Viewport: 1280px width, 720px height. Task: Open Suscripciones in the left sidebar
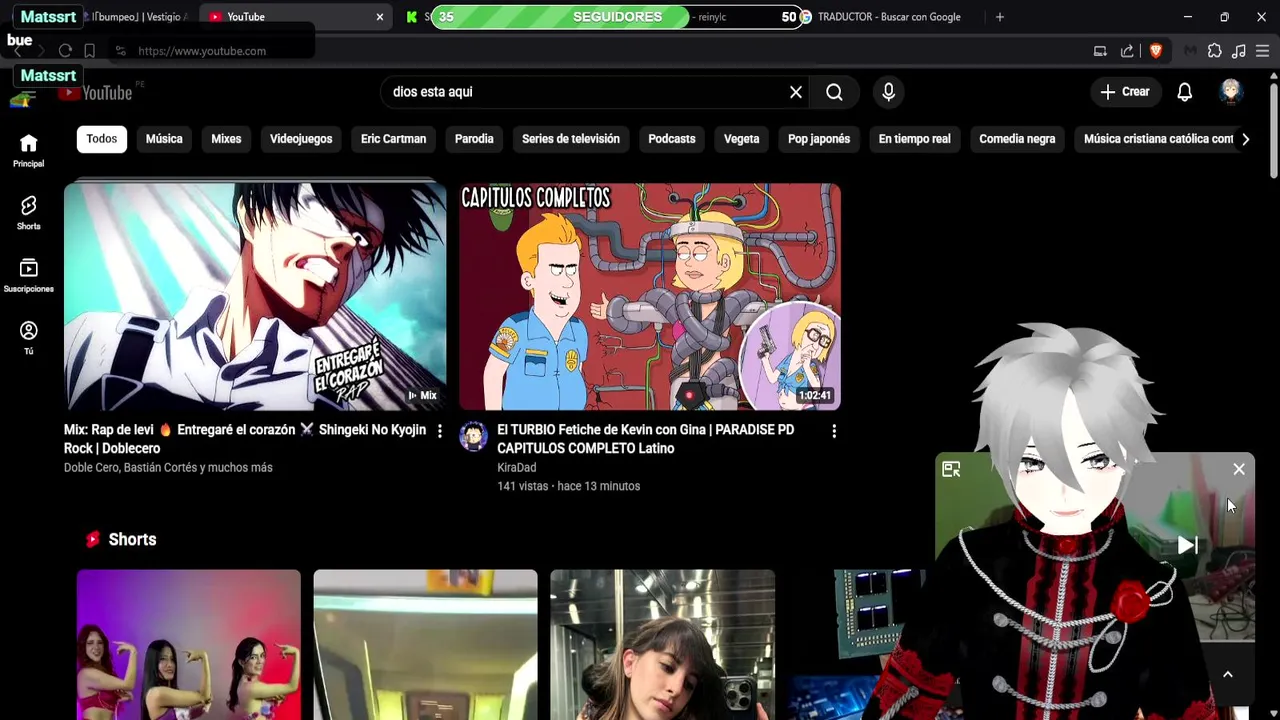28,275
